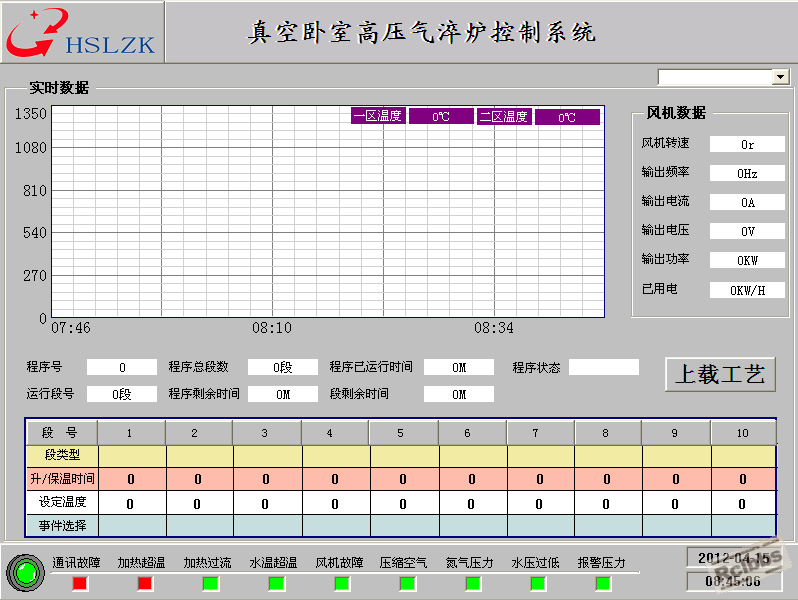
Task: Click the 风机故障 green indicator
Action: click(x=342, y=583)
